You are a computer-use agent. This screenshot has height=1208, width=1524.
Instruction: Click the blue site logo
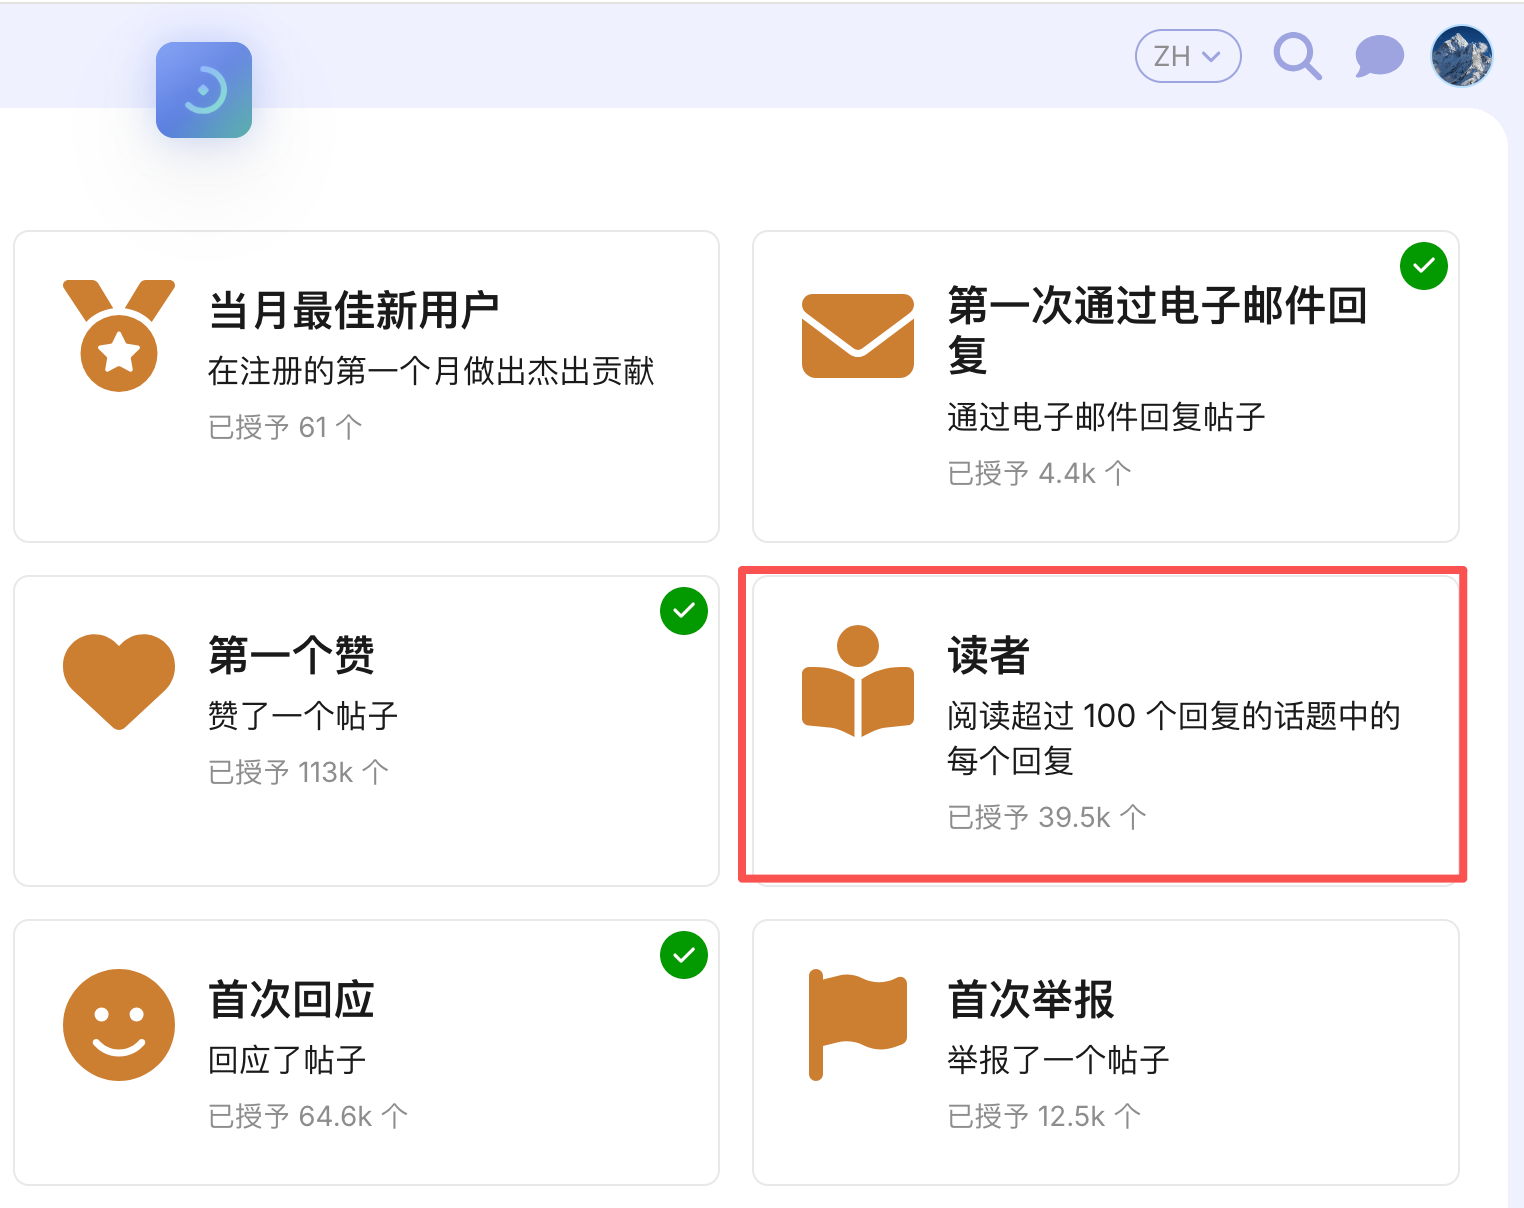204,90
